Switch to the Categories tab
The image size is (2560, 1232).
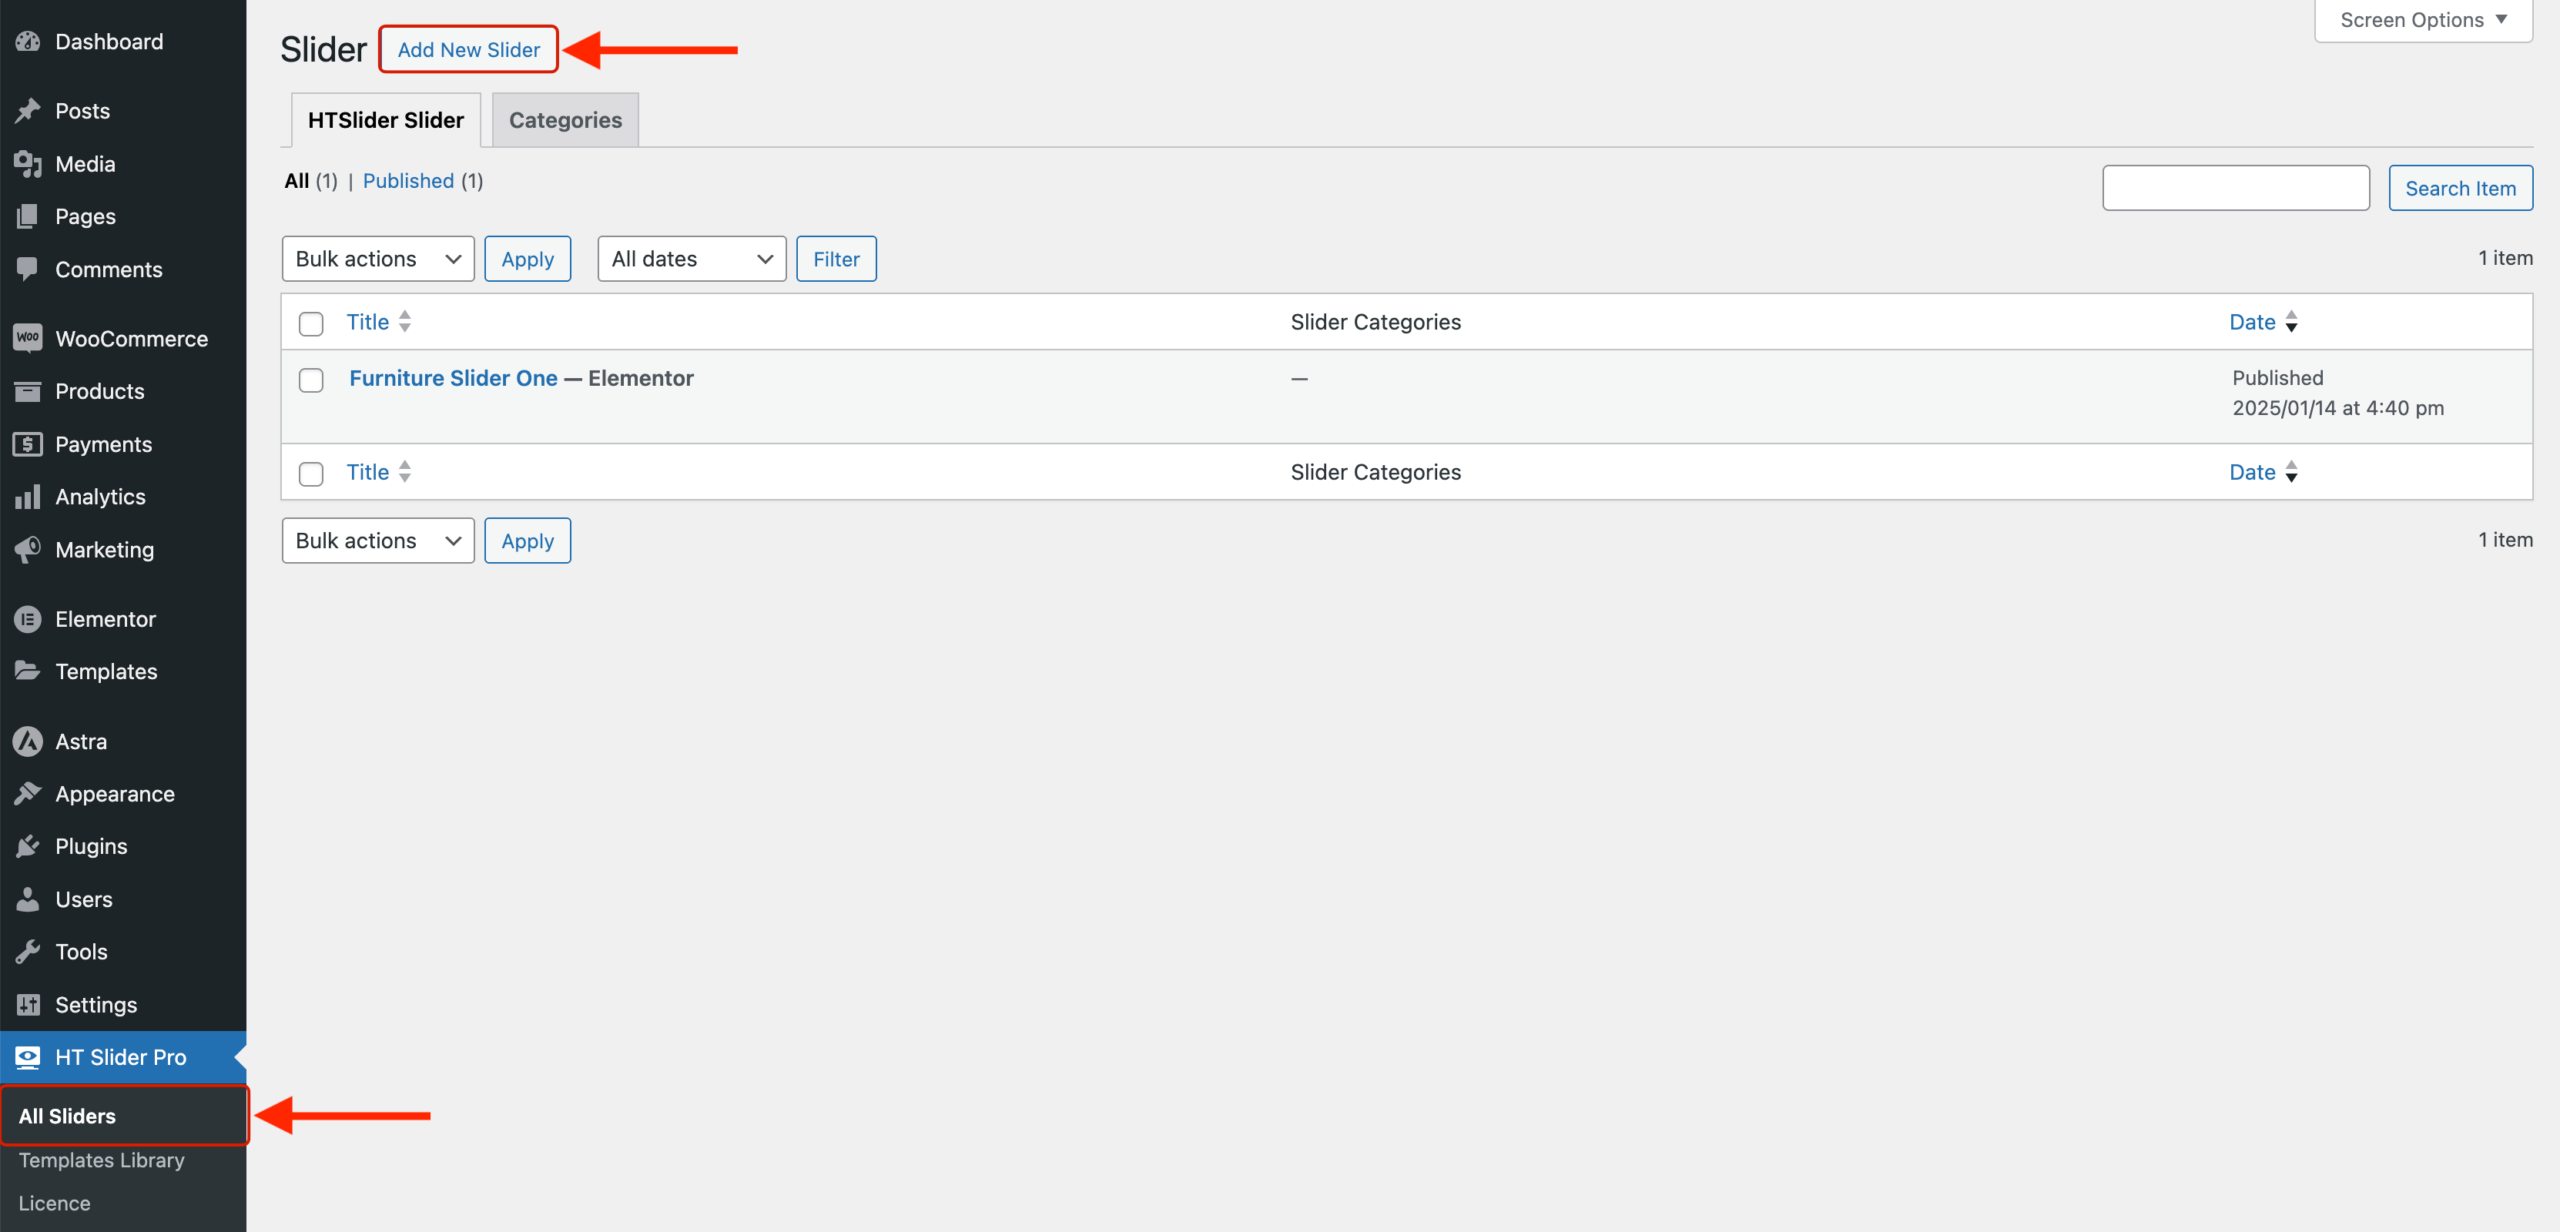point(564,119)
